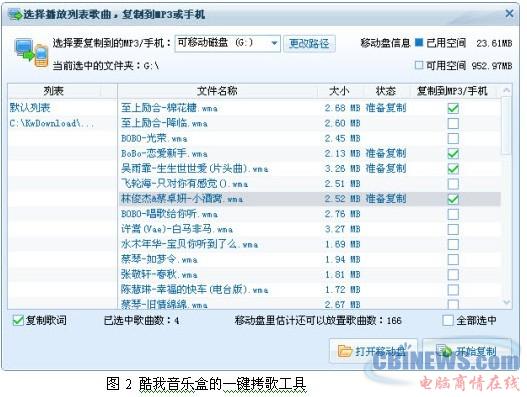Select the song 张敬轩-春秋.wma

(159, 275)
